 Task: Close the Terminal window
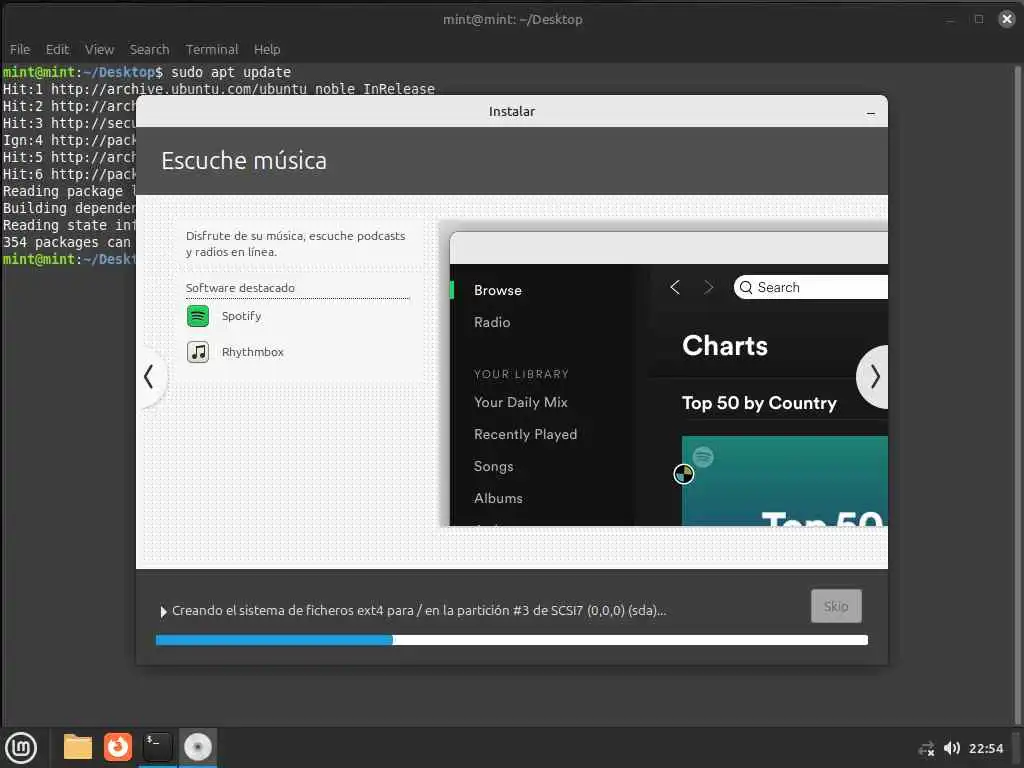click(1006, 19)
